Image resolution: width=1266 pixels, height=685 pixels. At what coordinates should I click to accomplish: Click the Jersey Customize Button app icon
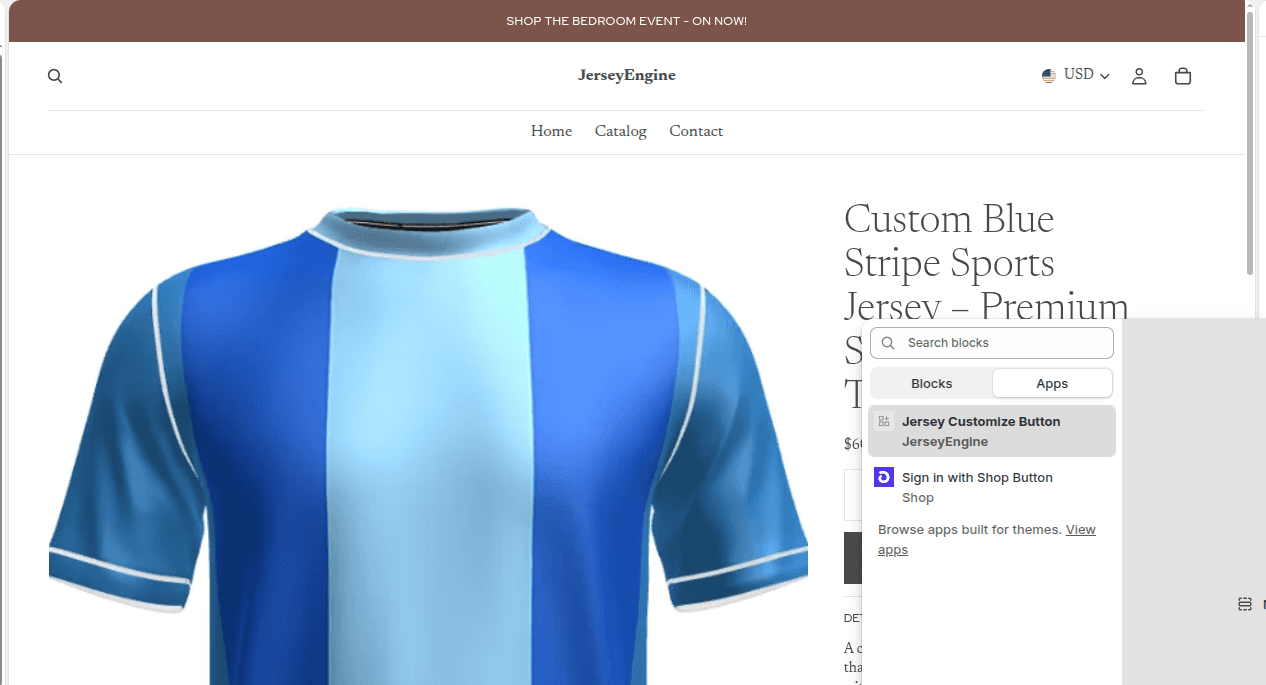(x=884, y=422)
